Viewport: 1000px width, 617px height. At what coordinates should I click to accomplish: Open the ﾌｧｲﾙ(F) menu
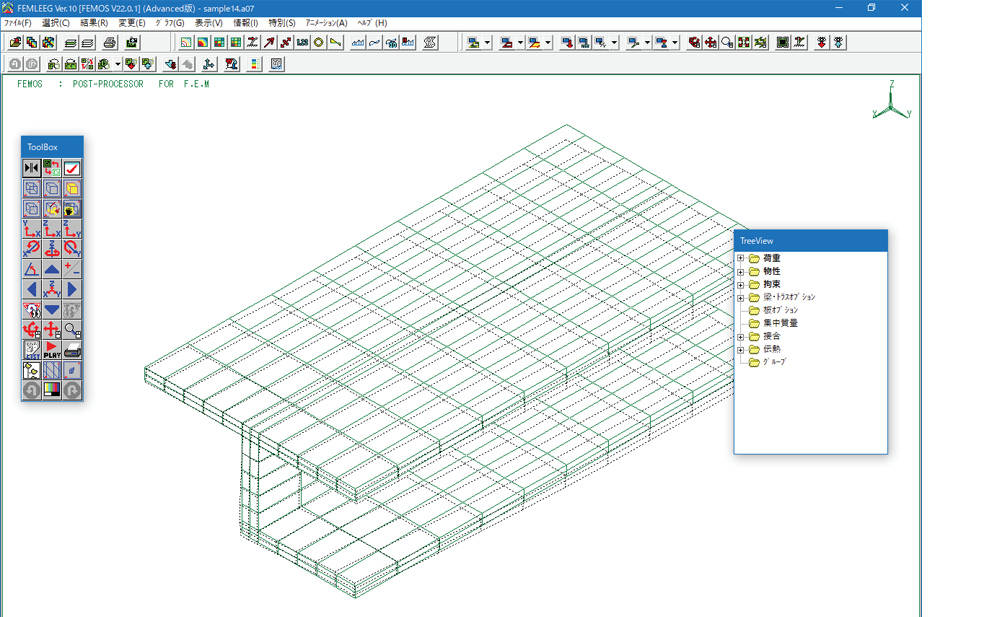pos(18,23)
